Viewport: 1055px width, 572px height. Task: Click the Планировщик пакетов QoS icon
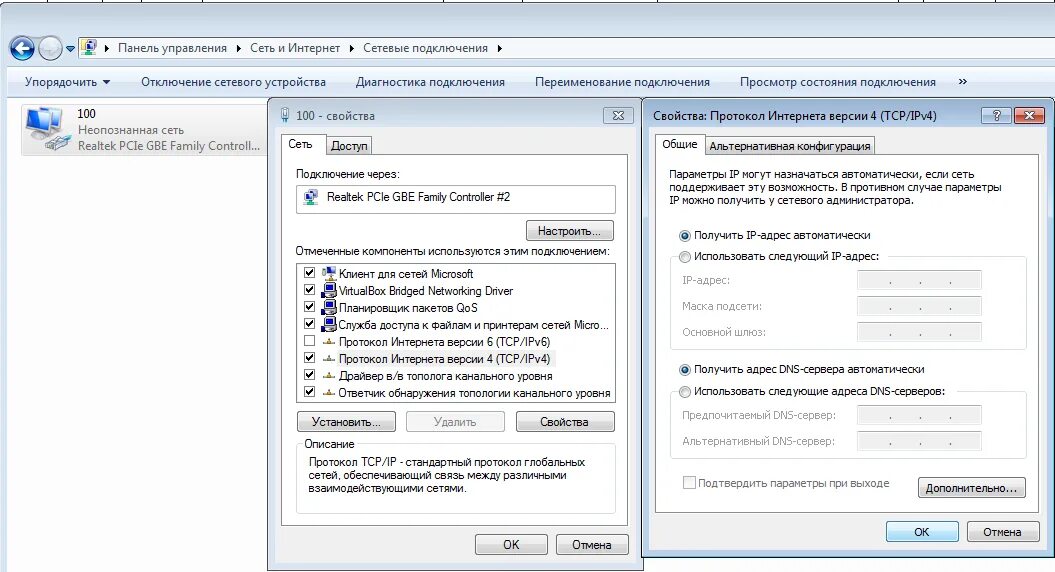(x=329, y=307)
